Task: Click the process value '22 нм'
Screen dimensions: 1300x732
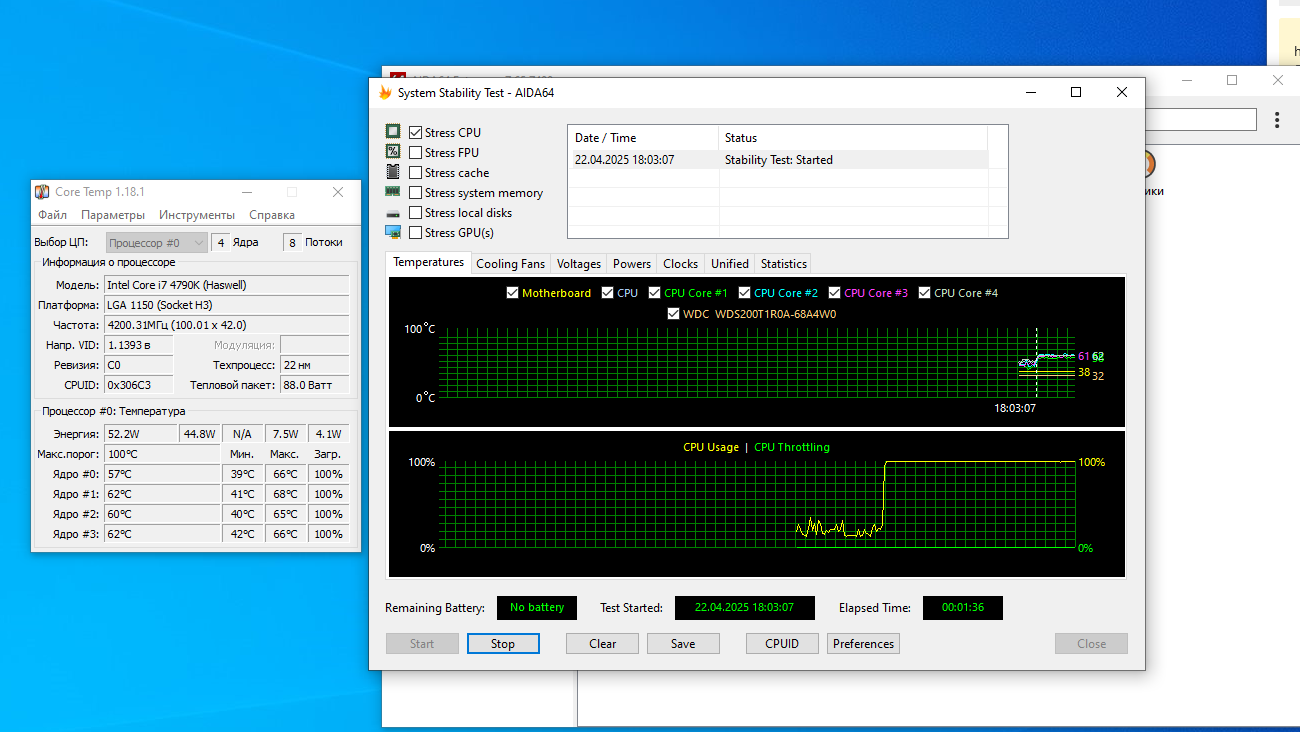Action: click(315, 365)
